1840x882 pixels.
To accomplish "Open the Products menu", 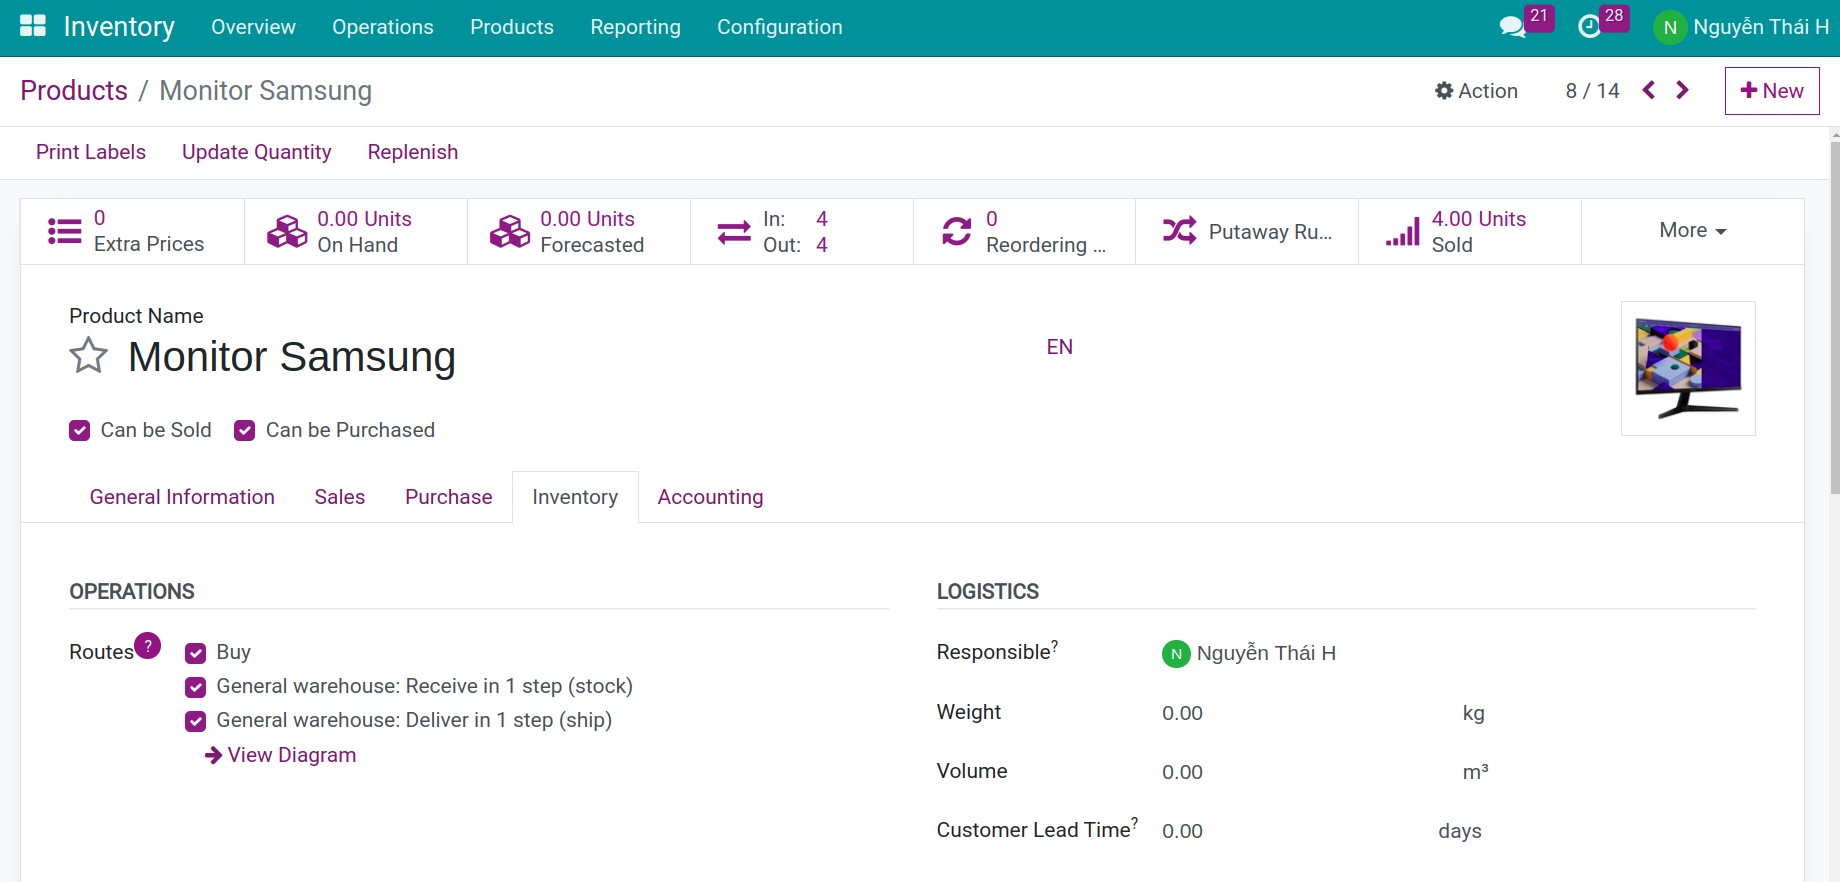I will (x=512, y=27).
